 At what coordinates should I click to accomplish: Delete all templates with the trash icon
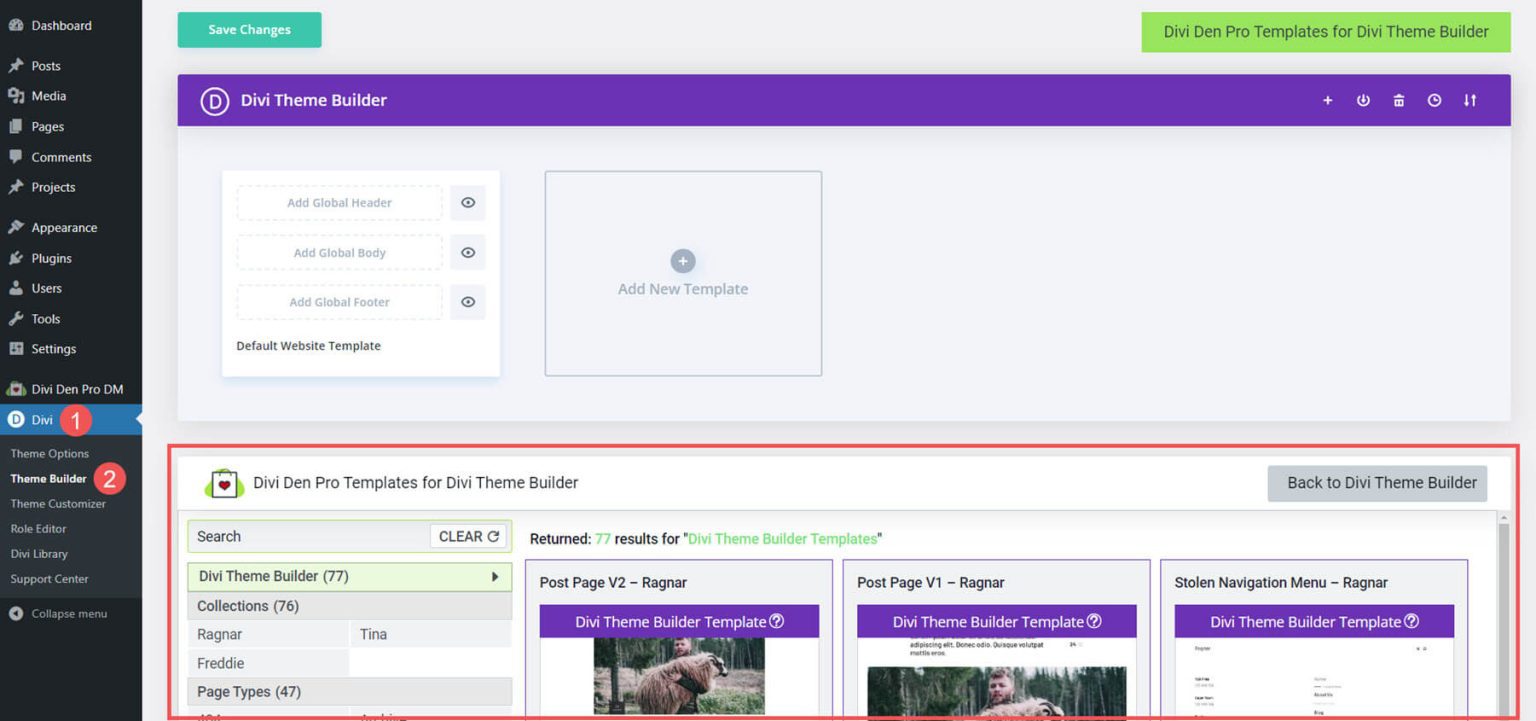pos(1398,100)
